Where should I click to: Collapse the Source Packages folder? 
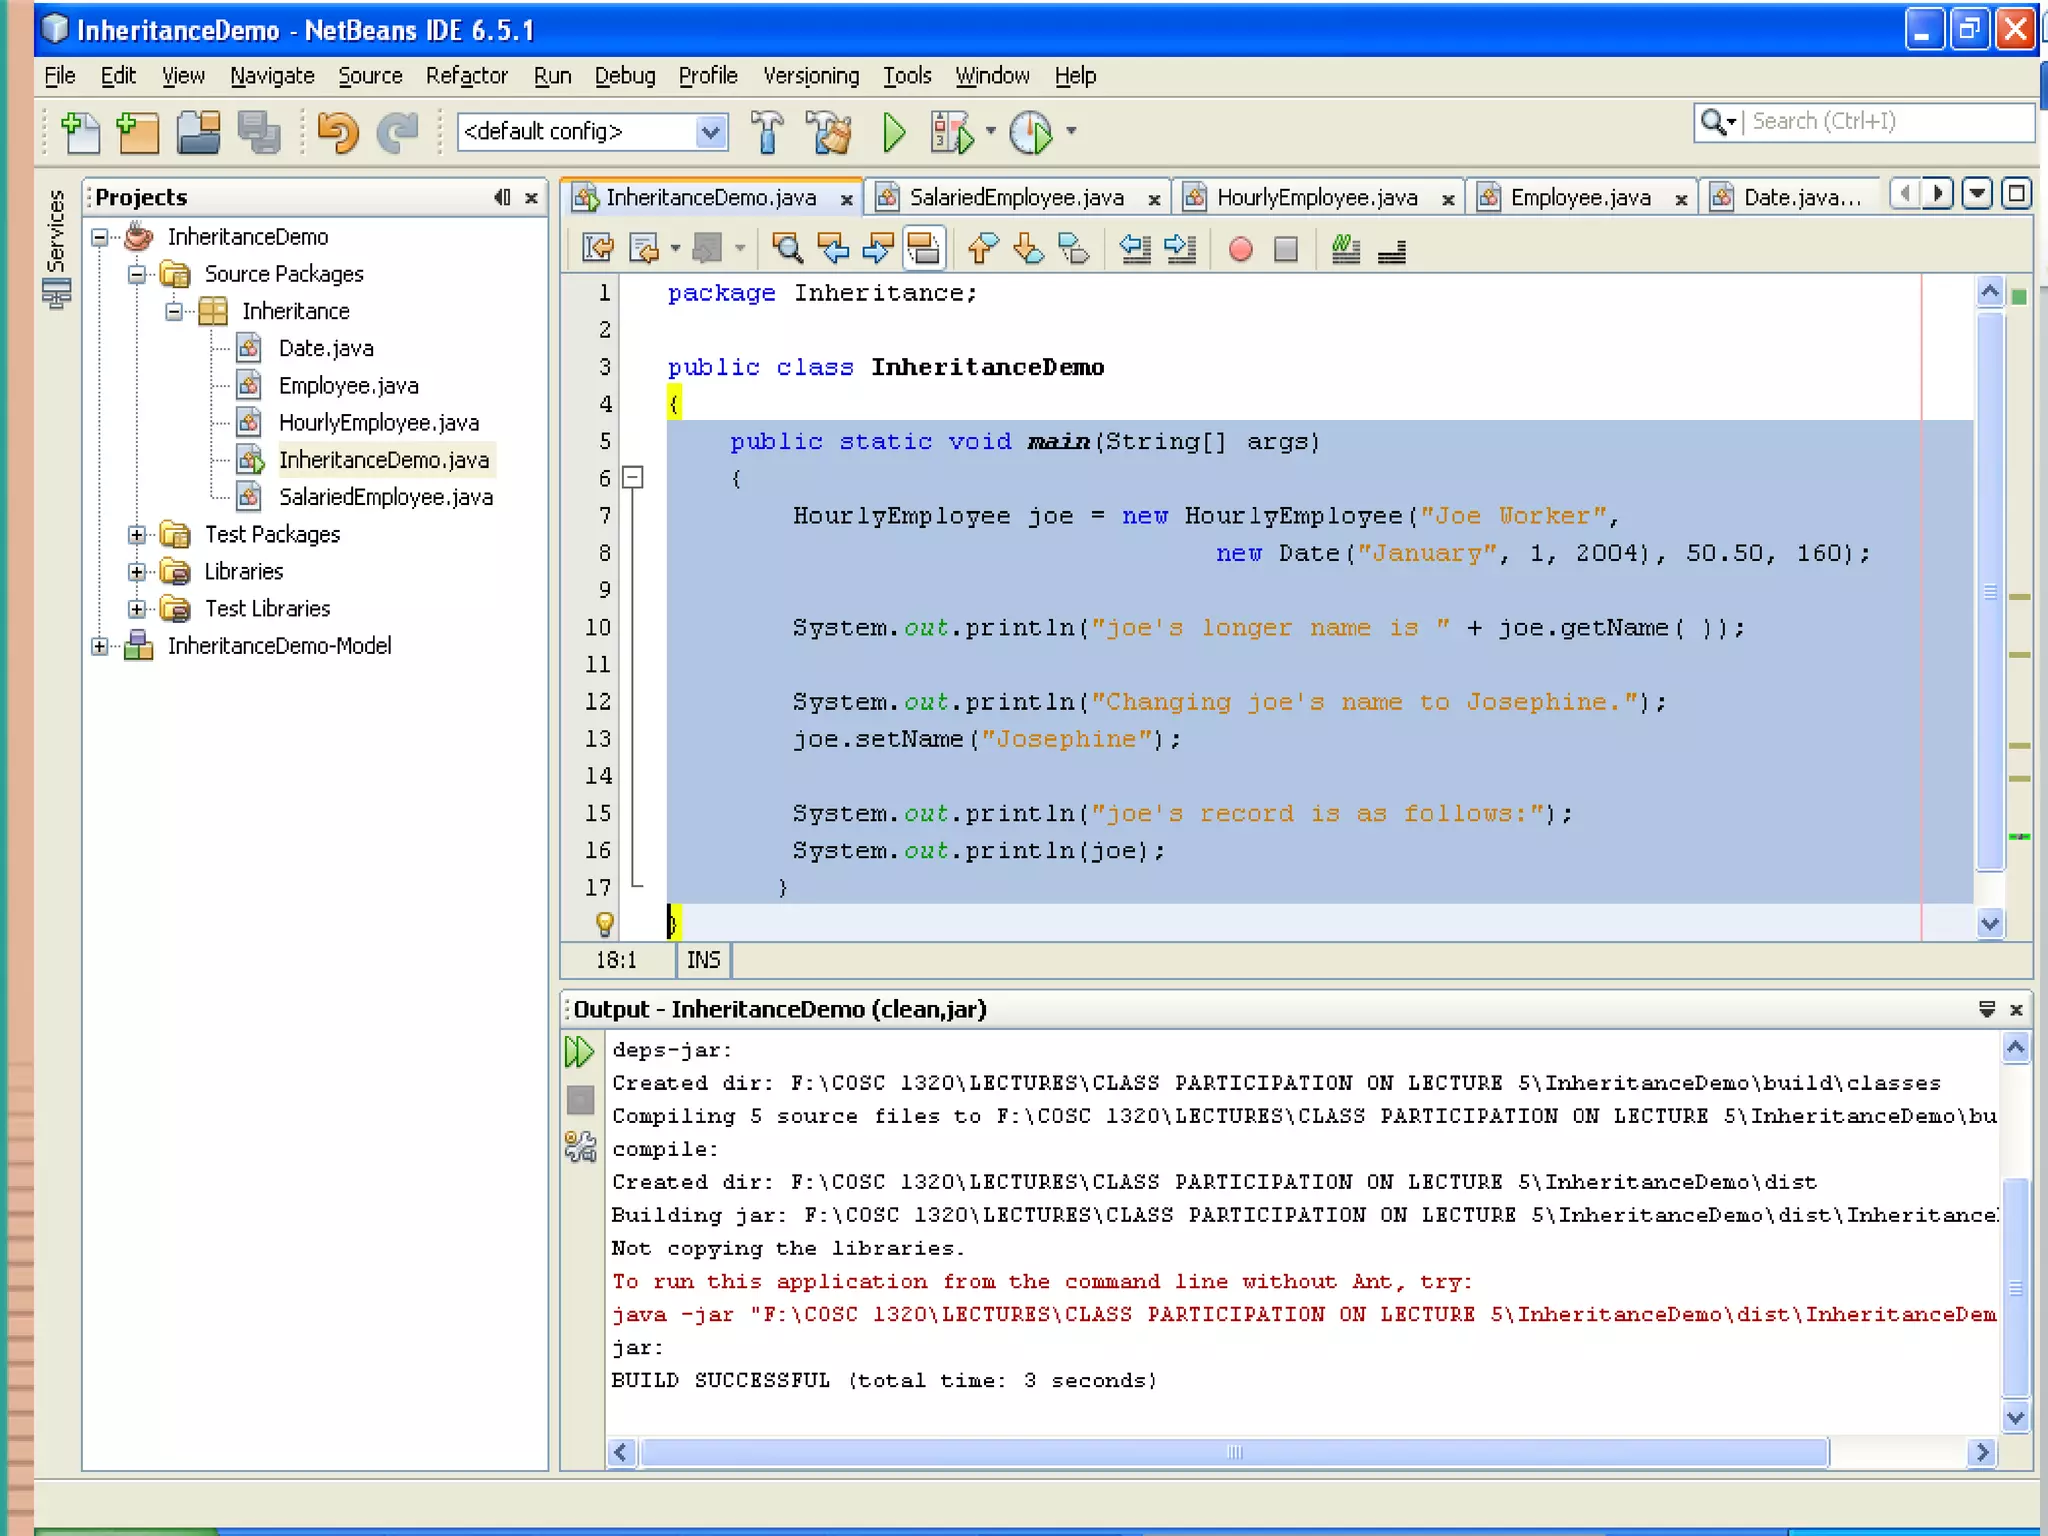[137, 274]
